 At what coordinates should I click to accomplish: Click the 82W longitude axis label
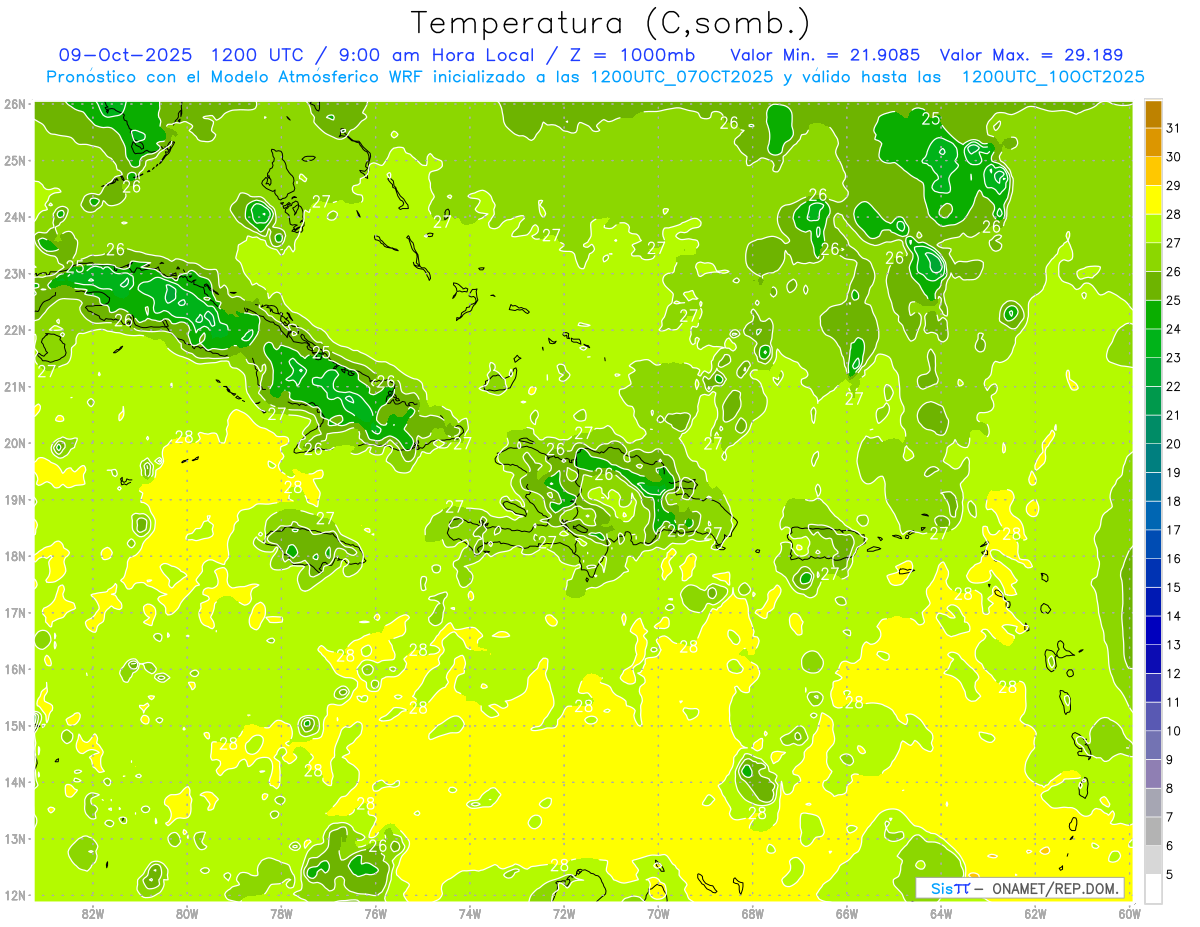(x=93, y=913)
